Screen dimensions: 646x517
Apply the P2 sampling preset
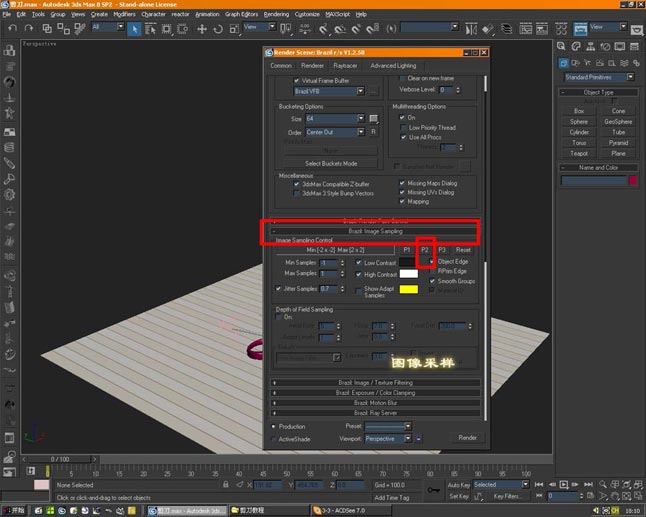click(x=425, y=250)
